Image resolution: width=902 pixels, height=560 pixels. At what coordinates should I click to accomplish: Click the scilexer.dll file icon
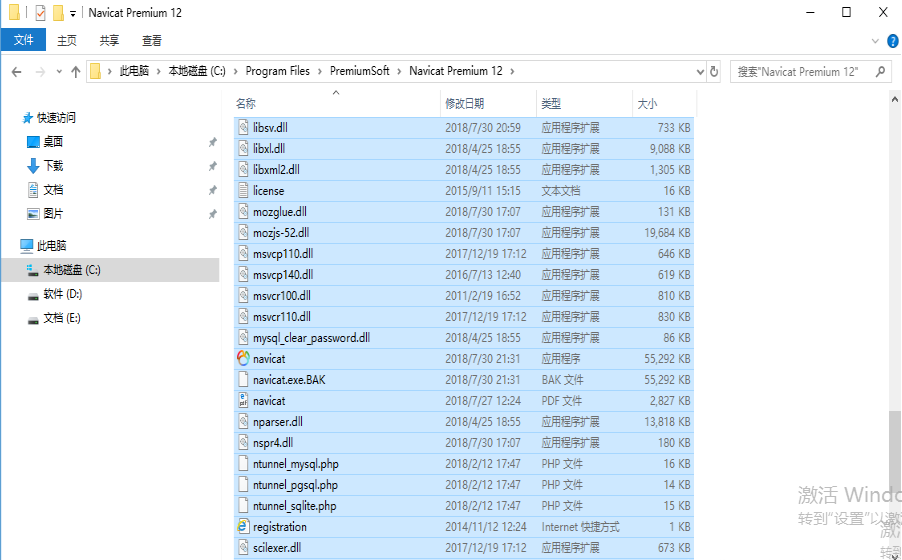pyautogui.click(x=243, y=548)
